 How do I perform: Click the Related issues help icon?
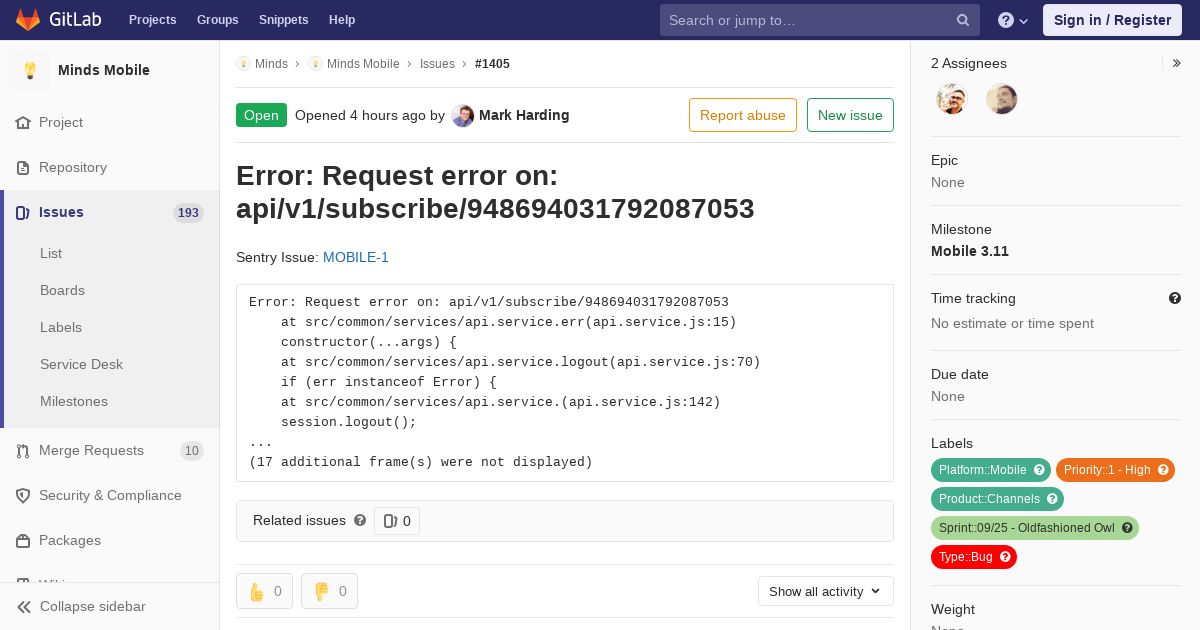pyautogui.click(x=360, y=520)
